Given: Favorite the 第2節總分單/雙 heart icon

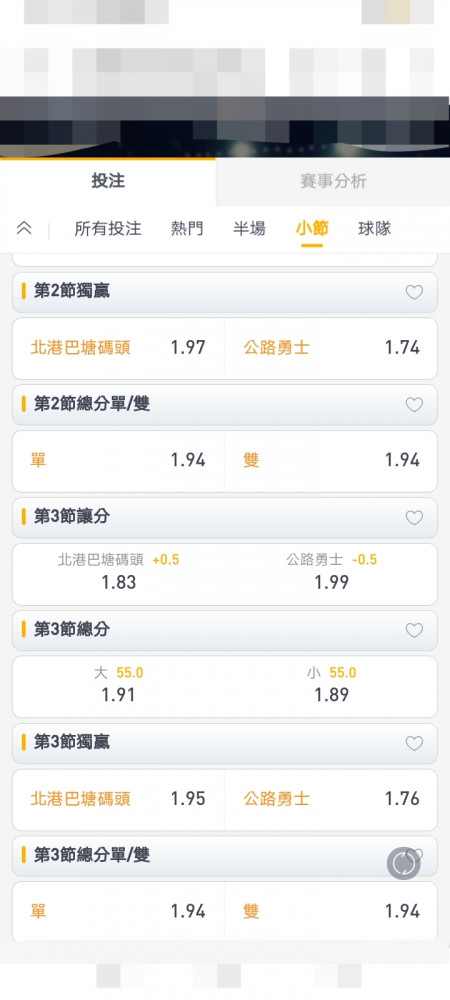Looking at the screenshot, I should click(x=414, y=404).
